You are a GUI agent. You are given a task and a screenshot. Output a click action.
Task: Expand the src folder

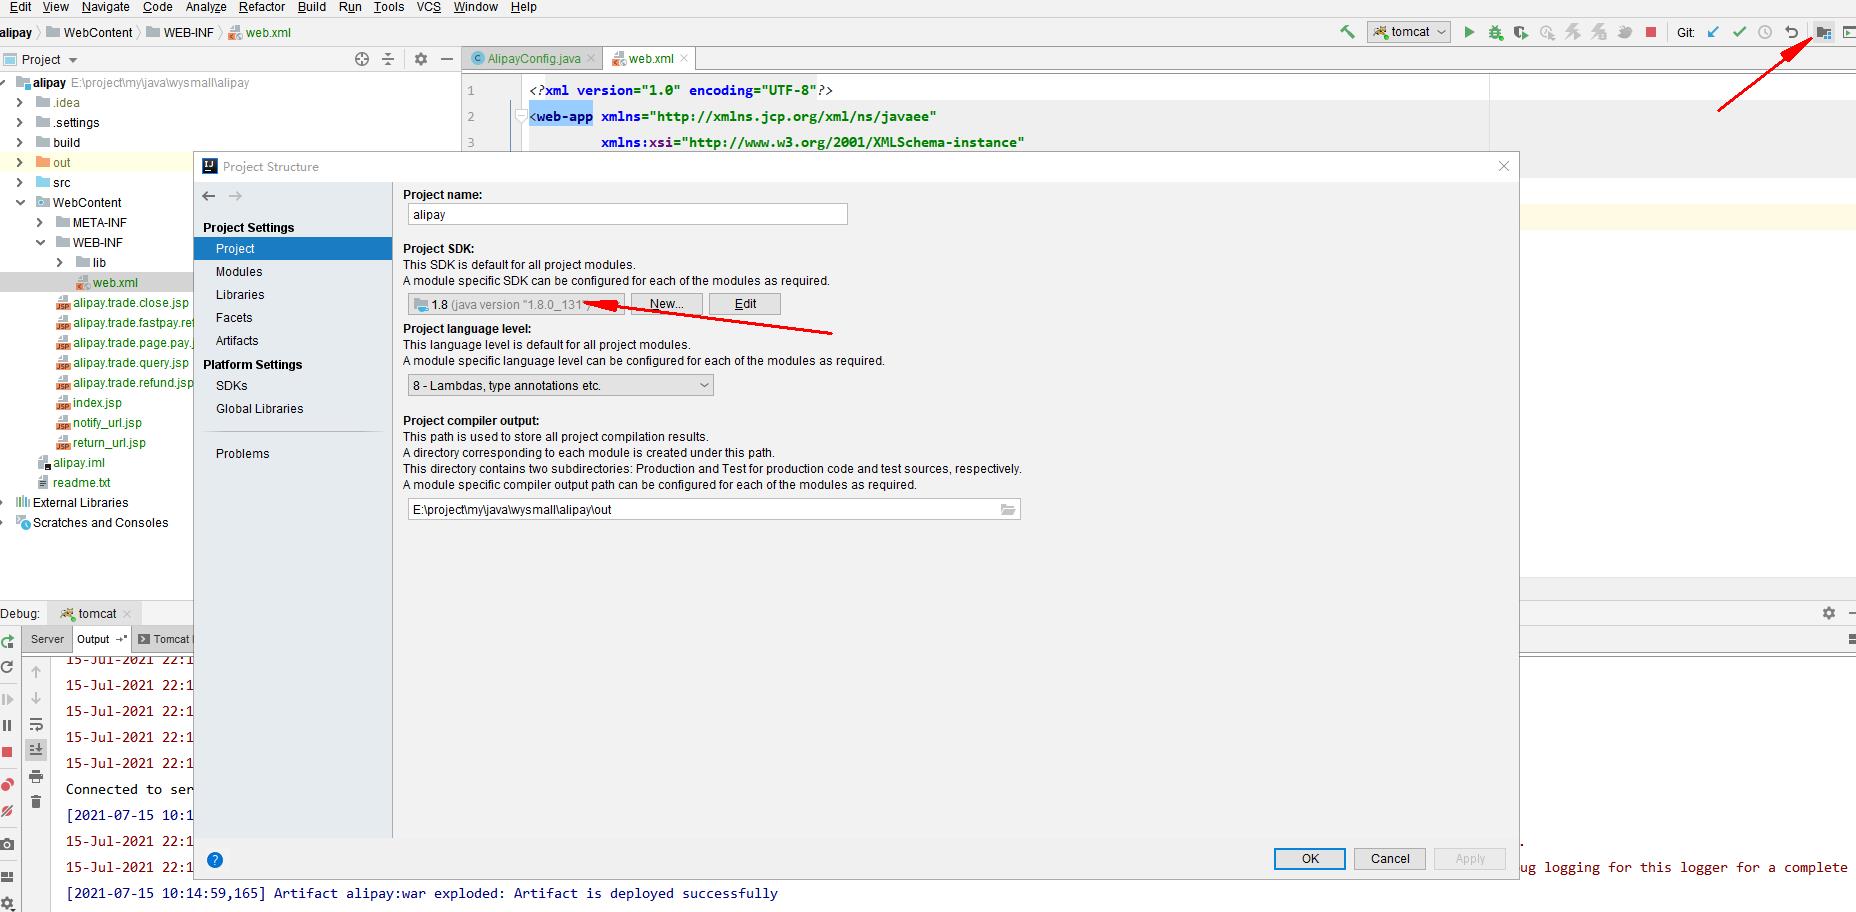(x=20, y=182)
